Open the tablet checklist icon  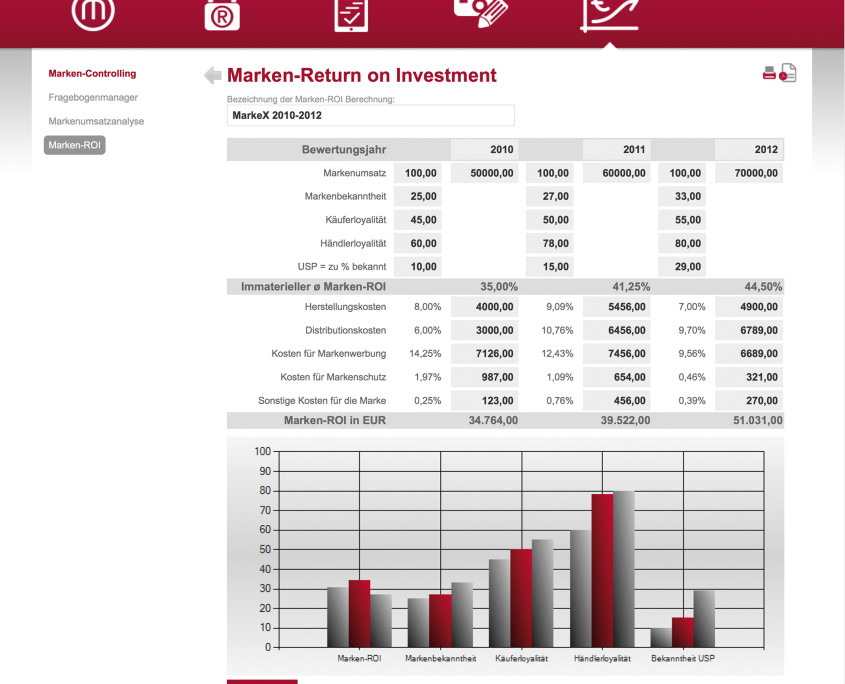click(351, 16)
